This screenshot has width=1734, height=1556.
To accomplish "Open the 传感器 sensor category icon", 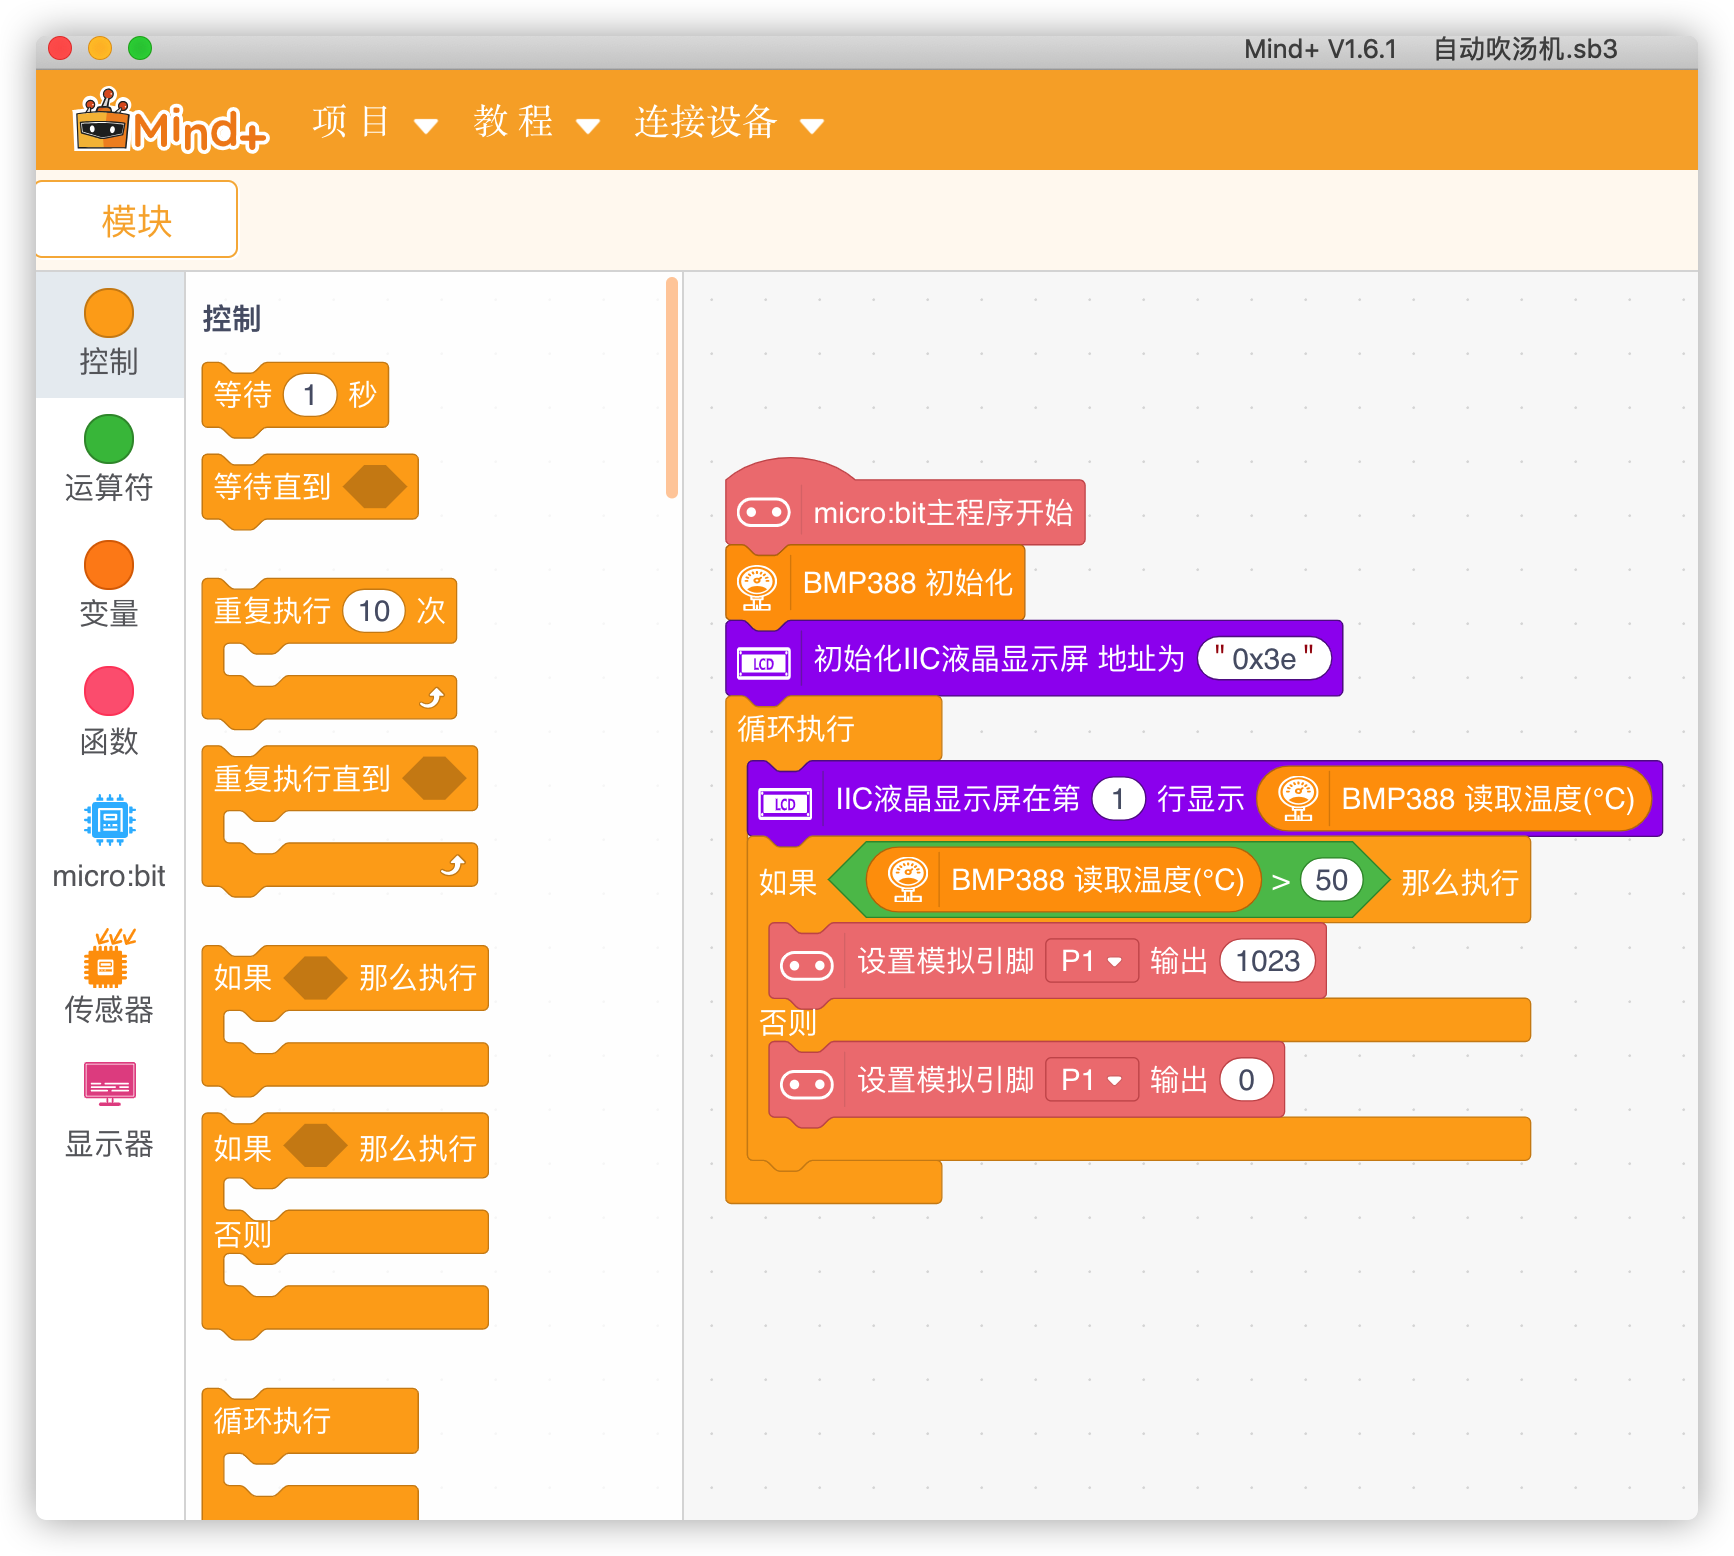I will tap(109, 956).
